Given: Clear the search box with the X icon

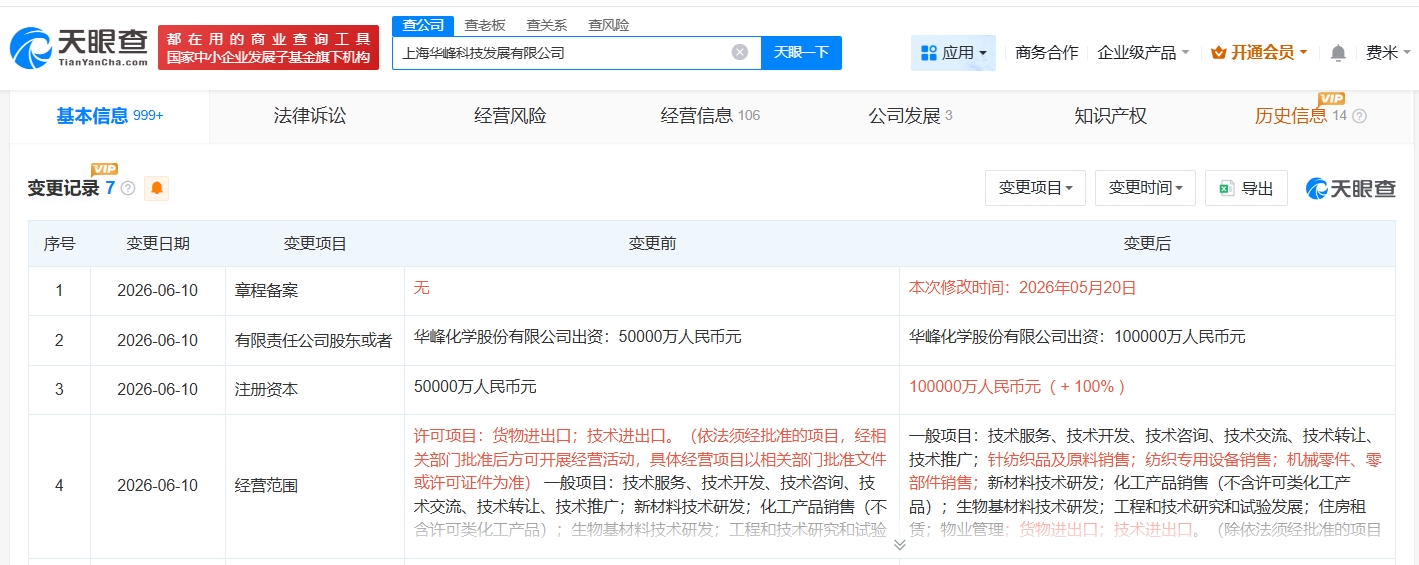Looking at the screenshot, I should [739, 53].
